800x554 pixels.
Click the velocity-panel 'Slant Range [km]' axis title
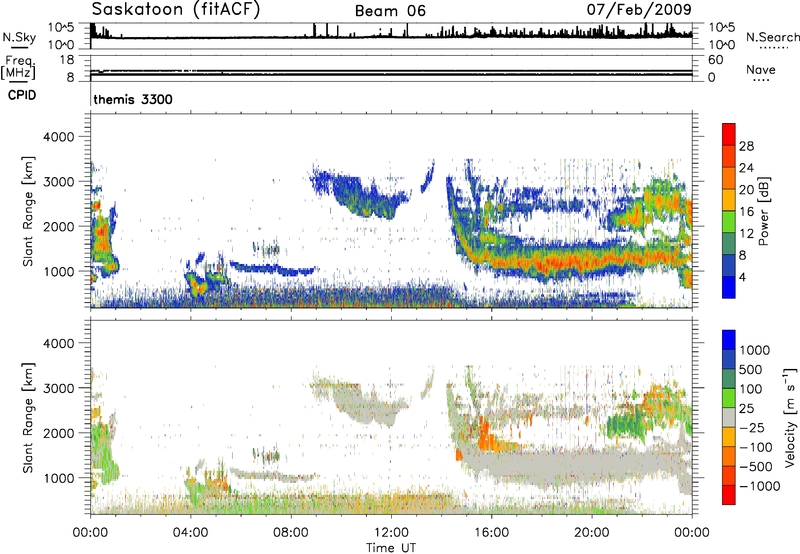28,417
